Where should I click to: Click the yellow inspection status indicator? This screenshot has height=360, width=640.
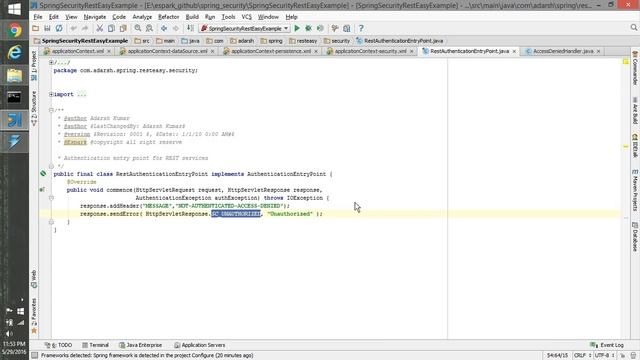click(x=626, y=62)
